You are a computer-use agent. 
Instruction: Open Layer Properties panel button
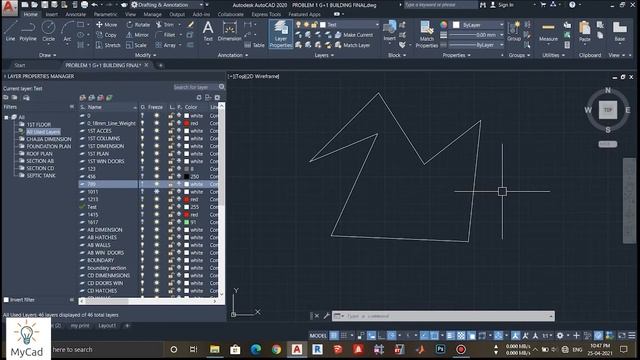coord(280,34)
